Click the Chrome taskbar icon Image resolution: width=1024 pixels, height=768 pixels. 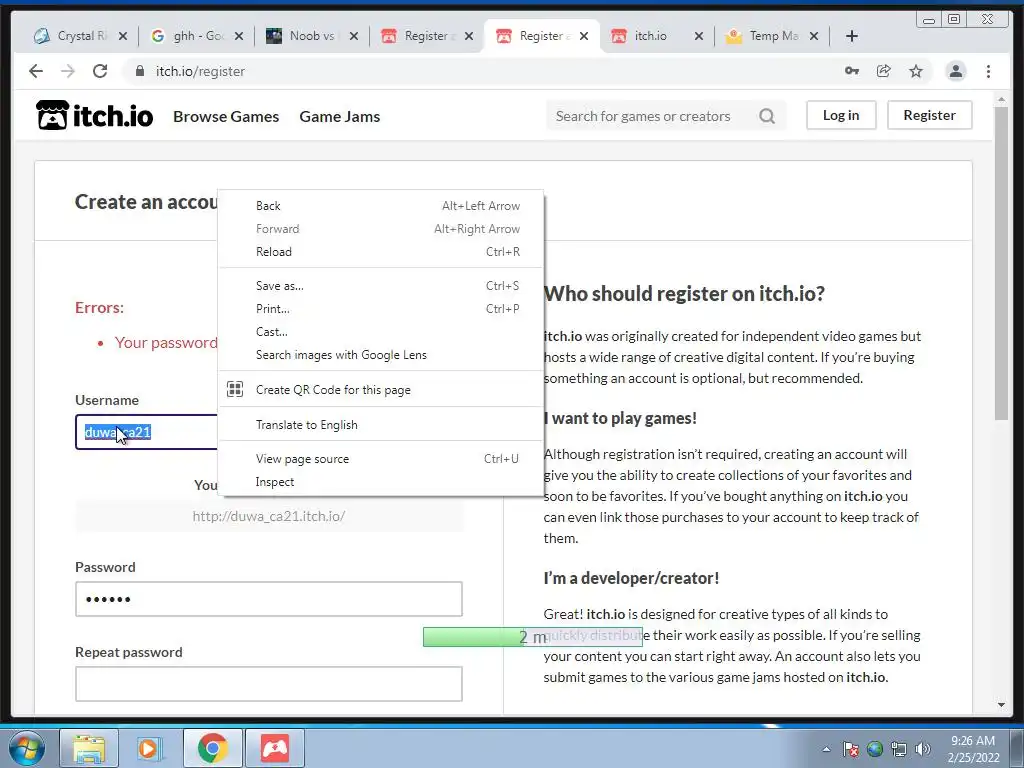(212, 748)
